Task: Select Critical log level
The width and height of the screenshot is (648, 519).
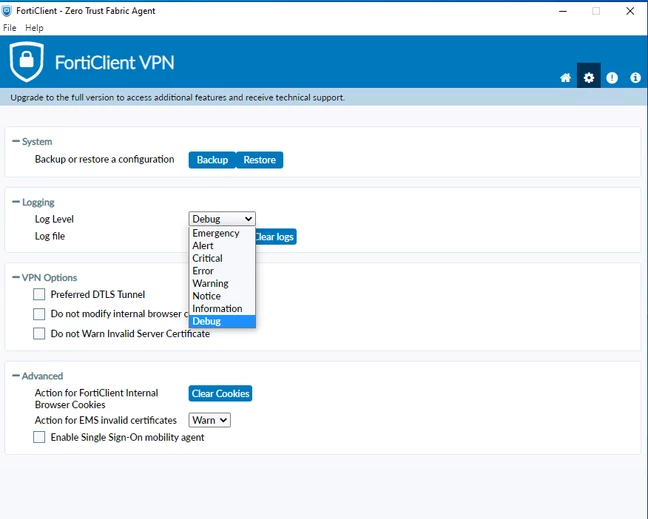Action: (x=222, y=258)
